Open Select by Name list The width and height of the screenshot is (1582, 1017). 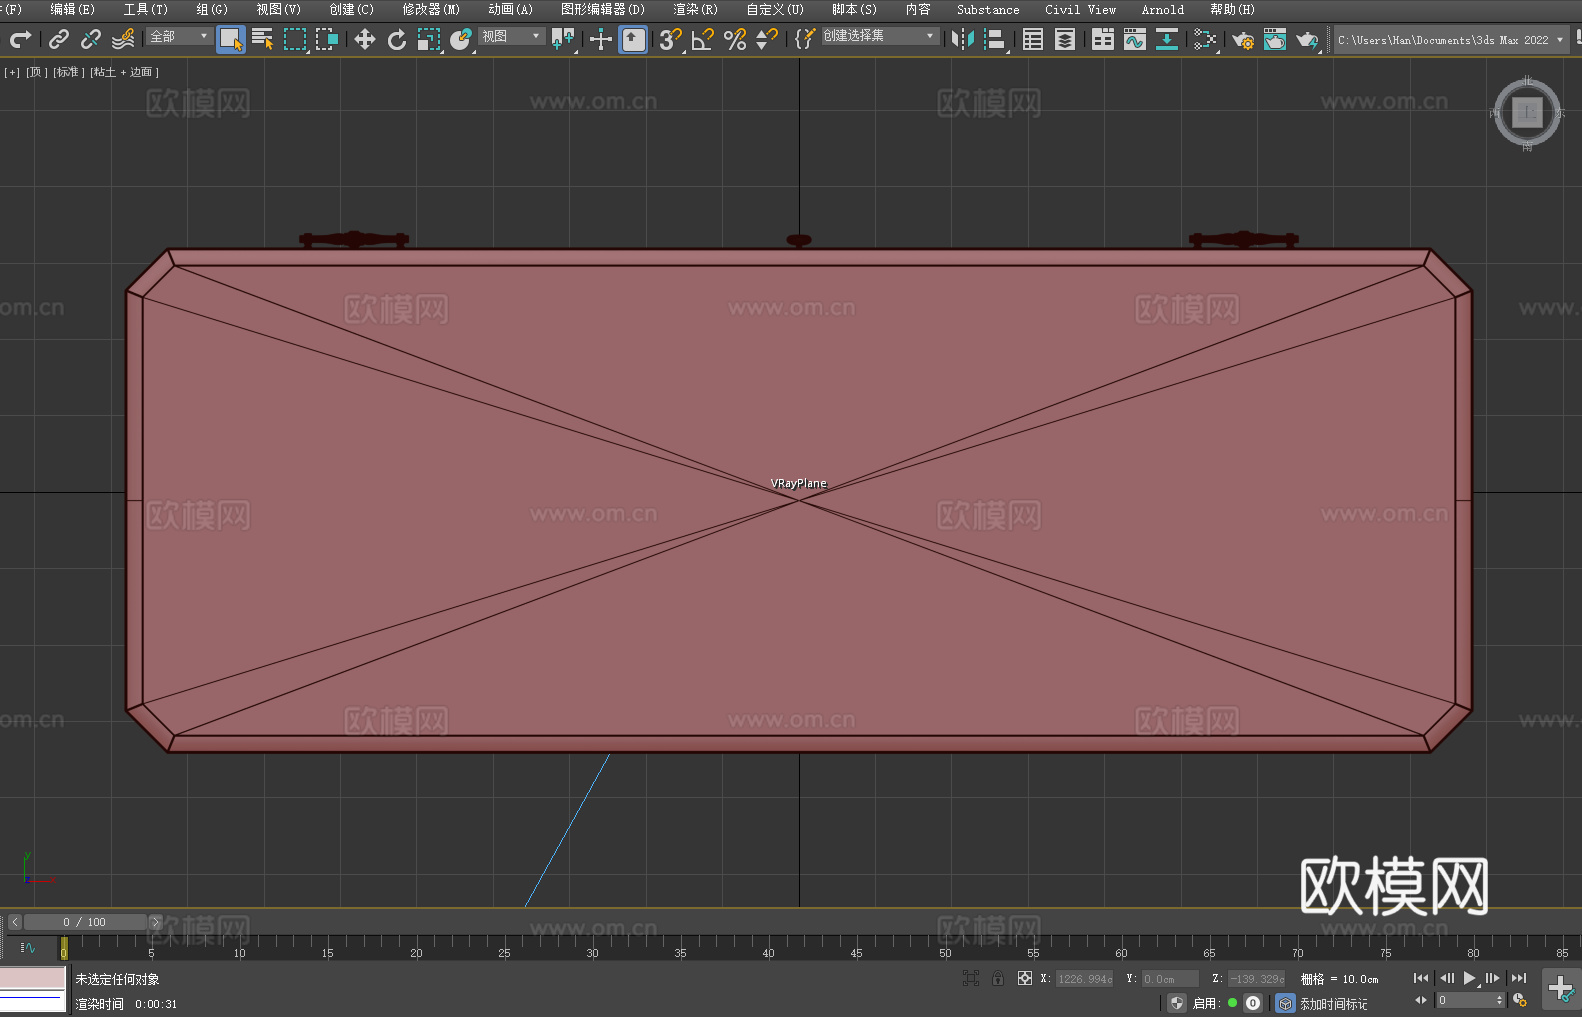click(x=263, y=39)
